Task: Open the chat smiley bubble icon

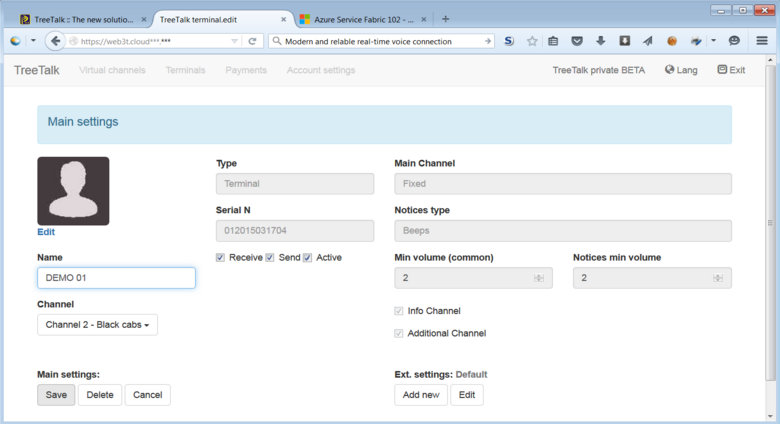Action: click(x=734, y=41)
